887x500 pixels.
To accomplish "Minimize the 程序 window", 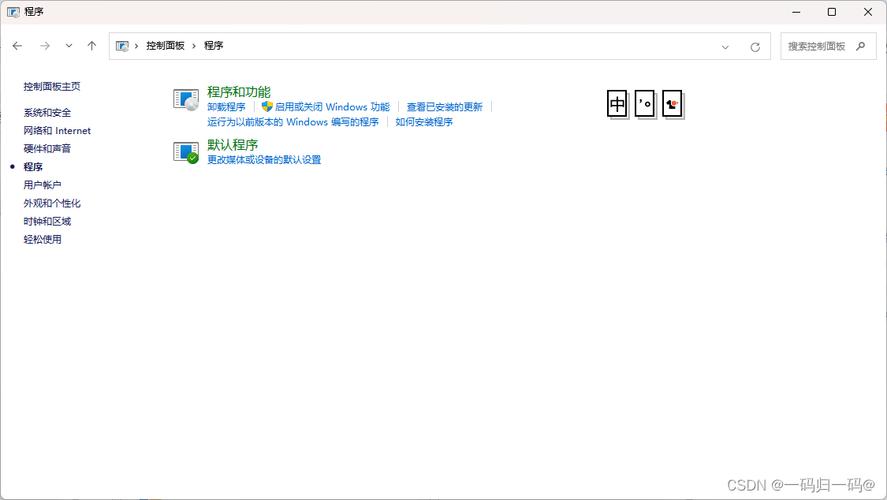I will point(796,12).
